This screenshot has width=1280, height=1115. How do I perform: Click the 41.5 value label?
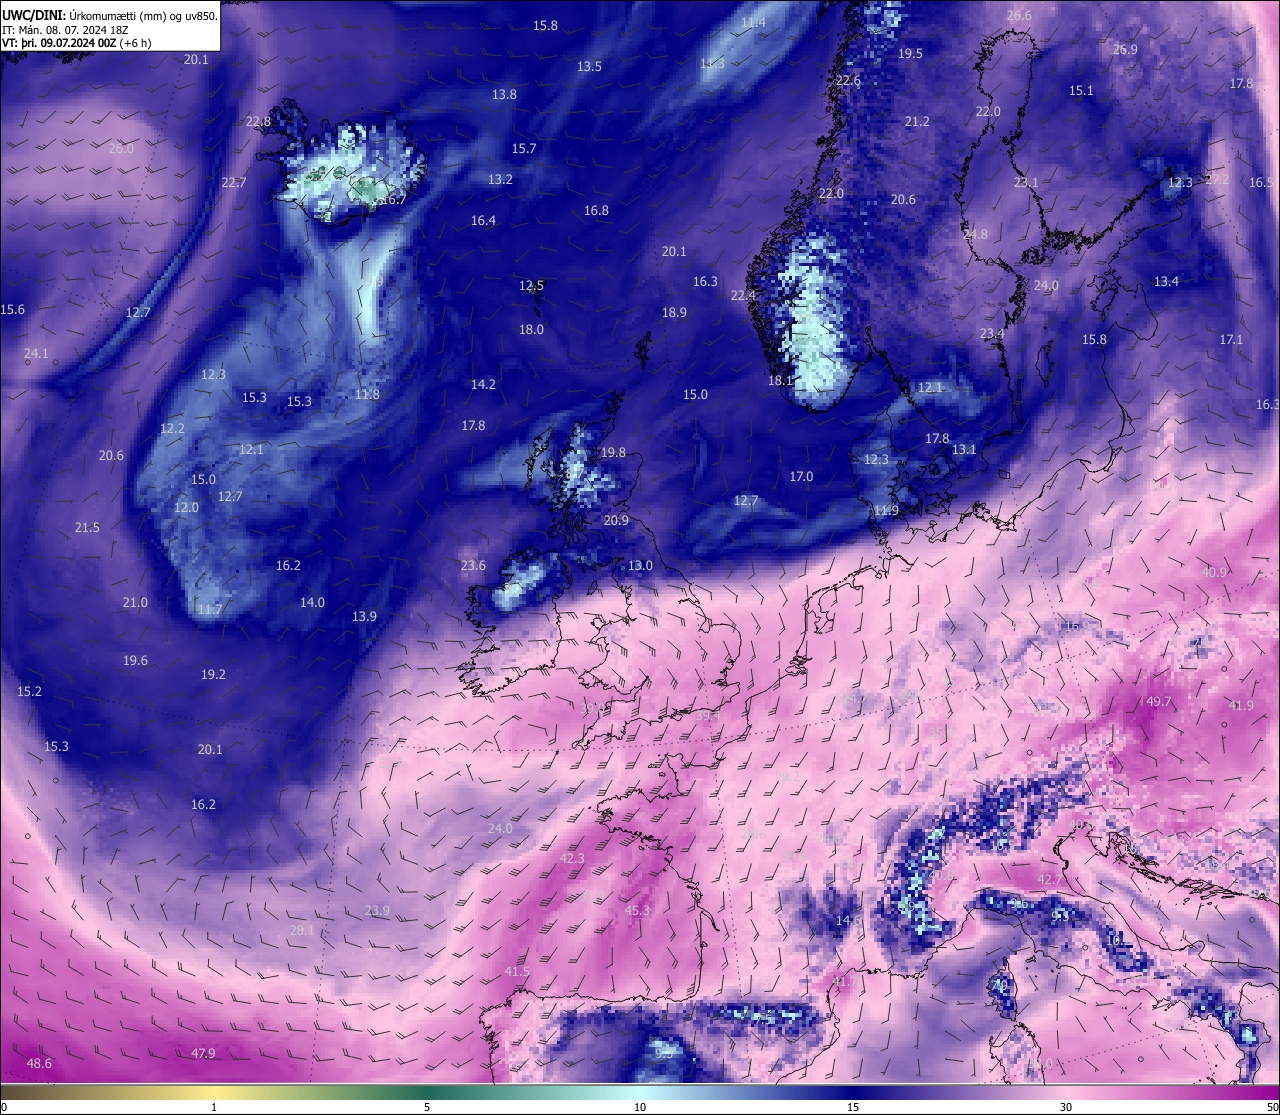click(517, 972)
